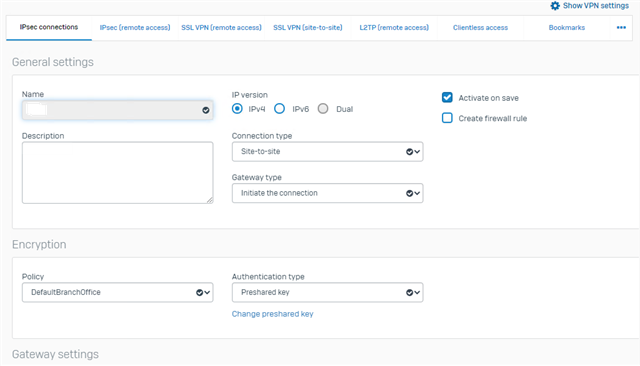This screenshot has height=366, width=640.
Task: Expand the Gateway type dropdown
Action: click(327, 193)
